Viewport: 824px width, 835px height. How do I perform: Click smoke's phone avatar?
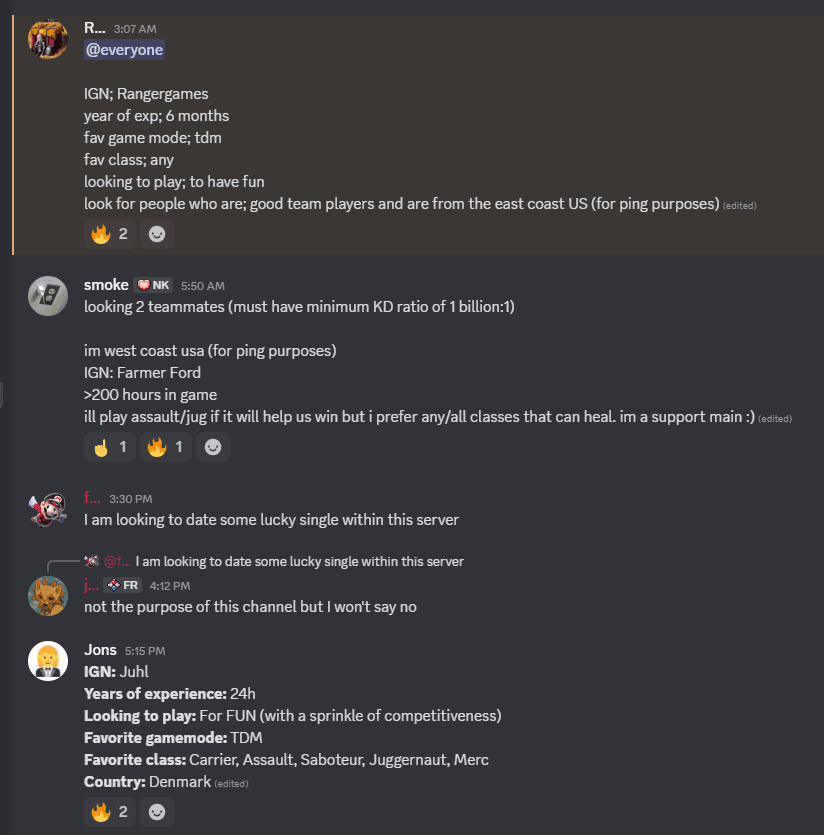47,296
